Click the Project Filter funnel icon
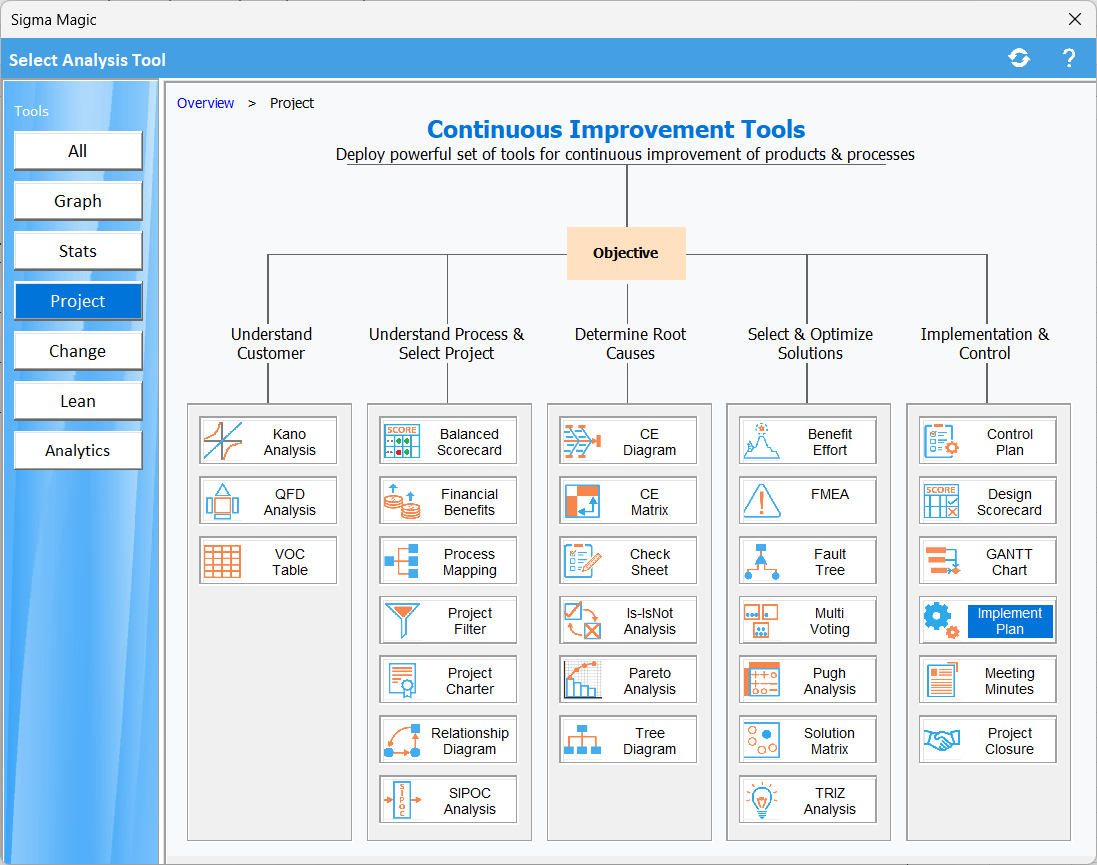 tap(402, 621)
